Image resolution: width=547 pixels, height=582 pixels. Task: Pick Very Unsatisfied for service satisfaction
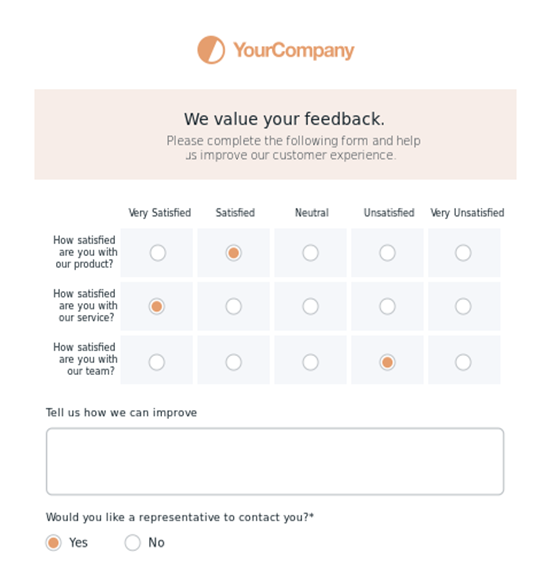[463, 306]
